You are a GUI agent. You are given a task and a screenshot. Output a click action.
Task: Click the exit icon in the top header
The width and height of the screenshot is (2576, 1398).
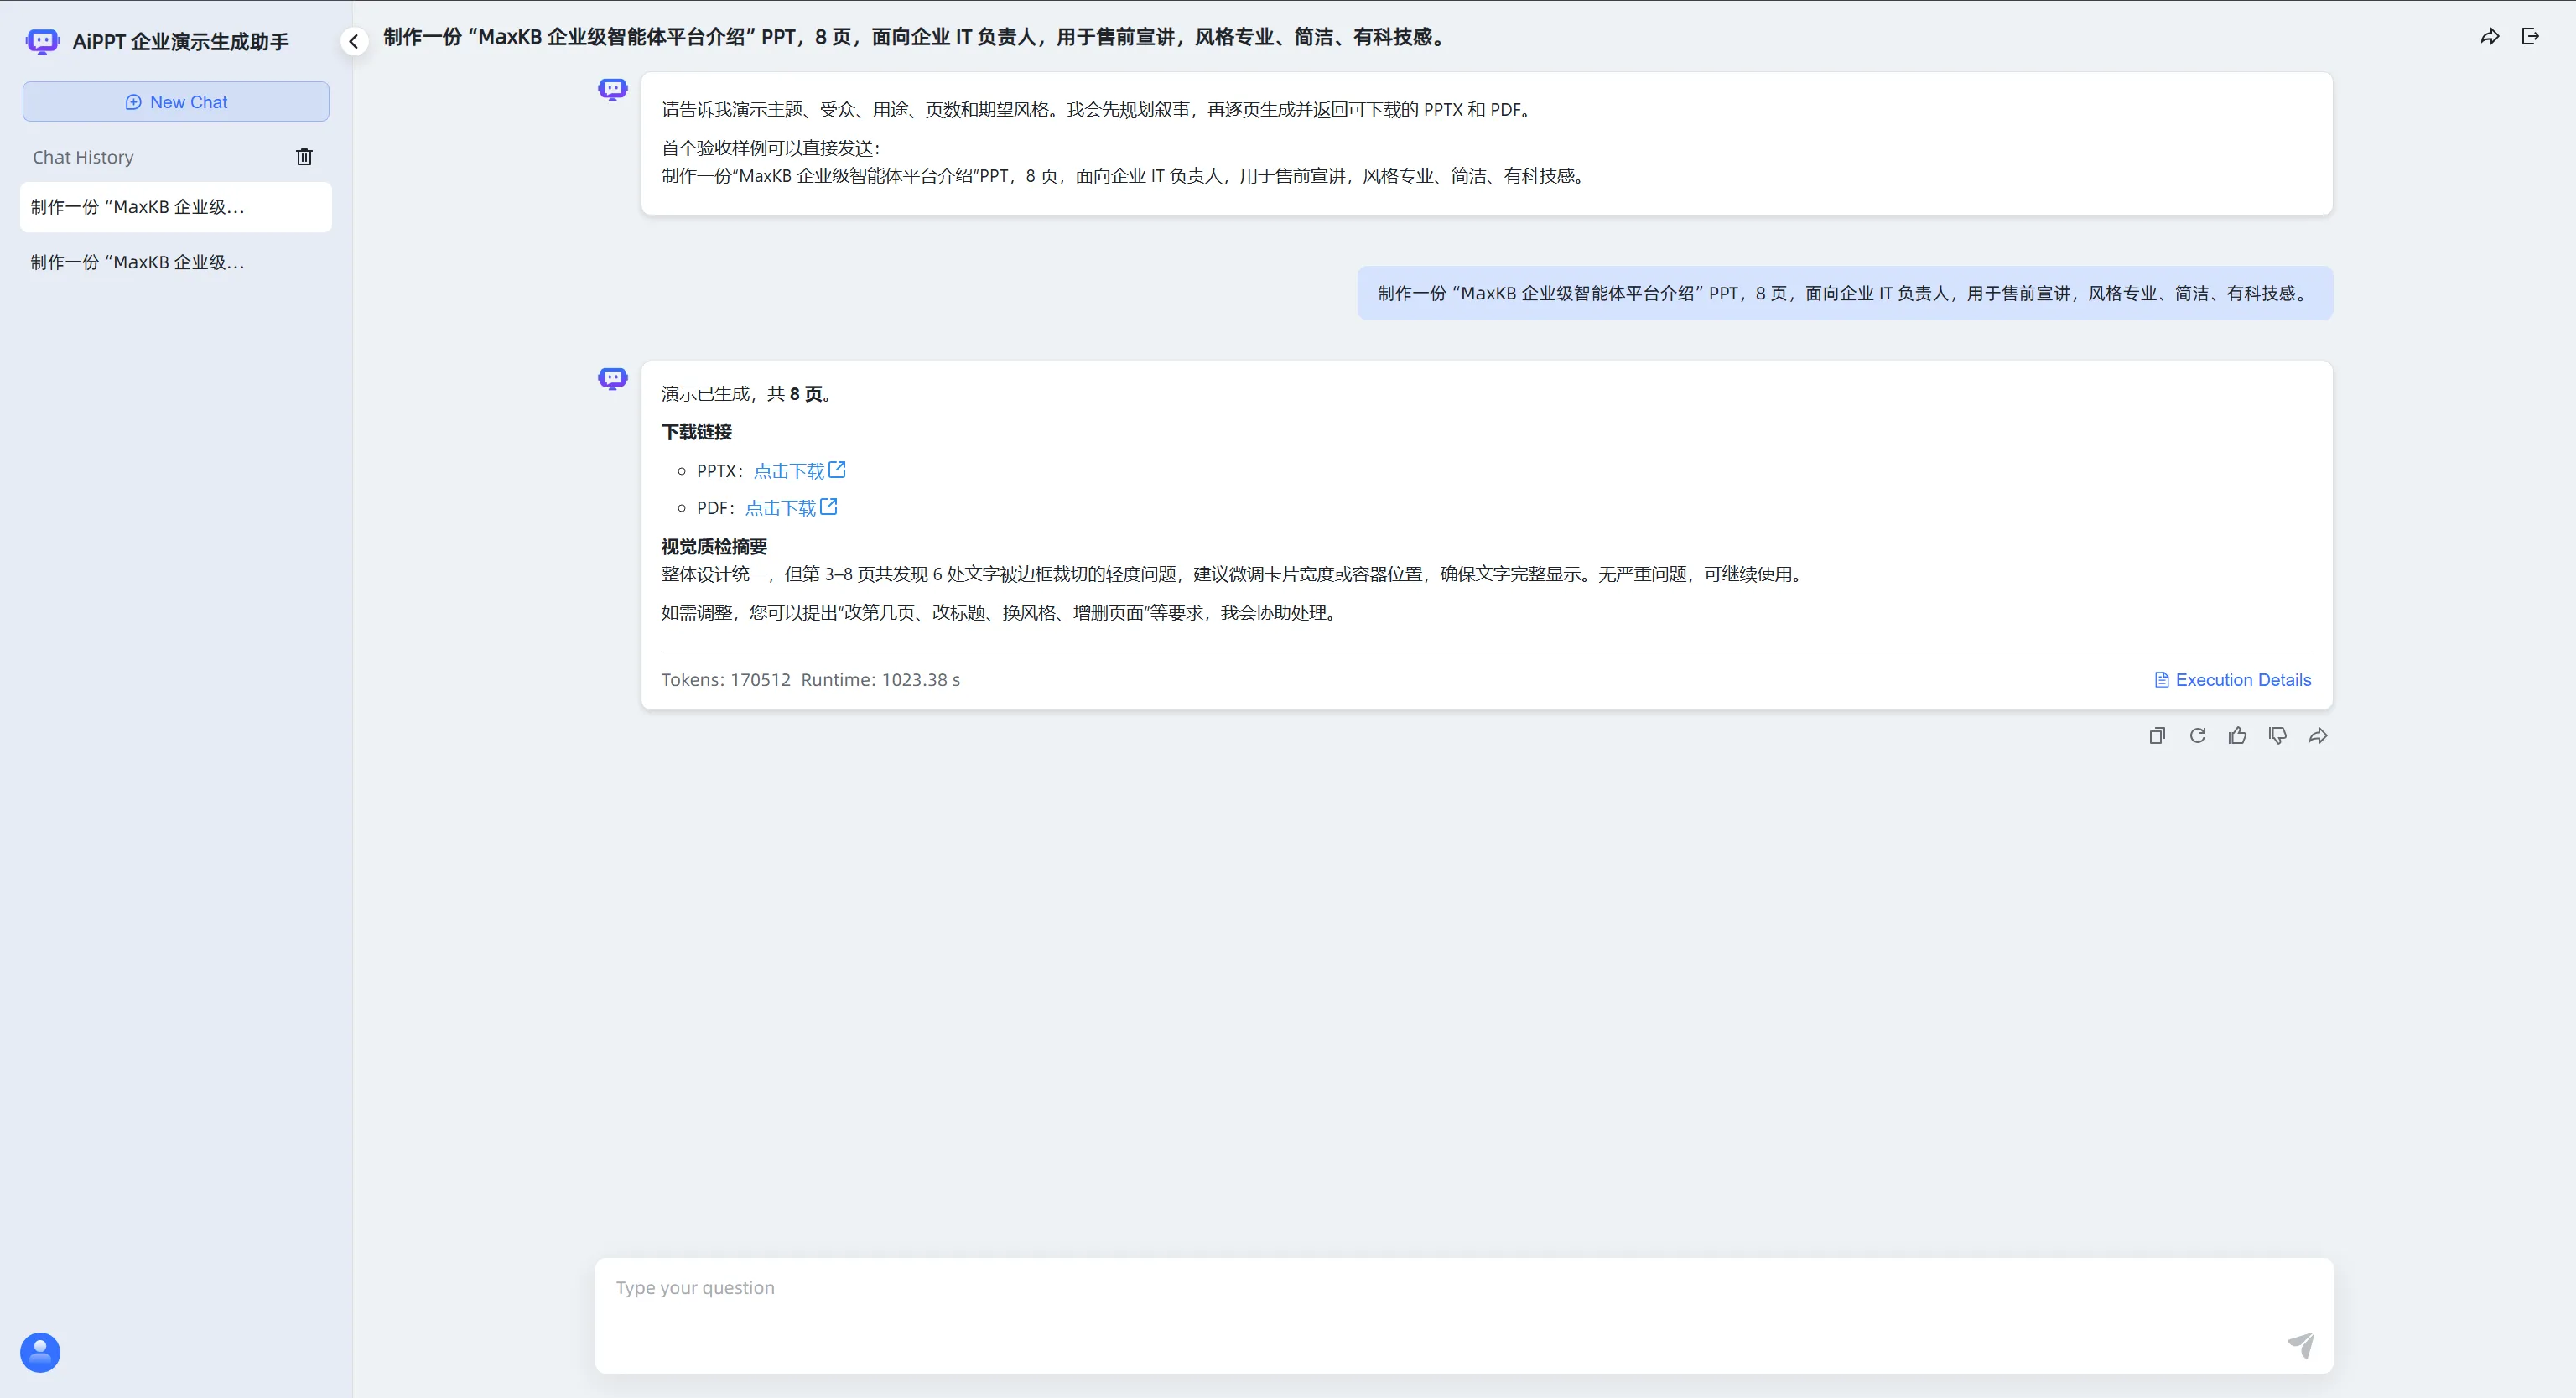[x=2530, y=36]
